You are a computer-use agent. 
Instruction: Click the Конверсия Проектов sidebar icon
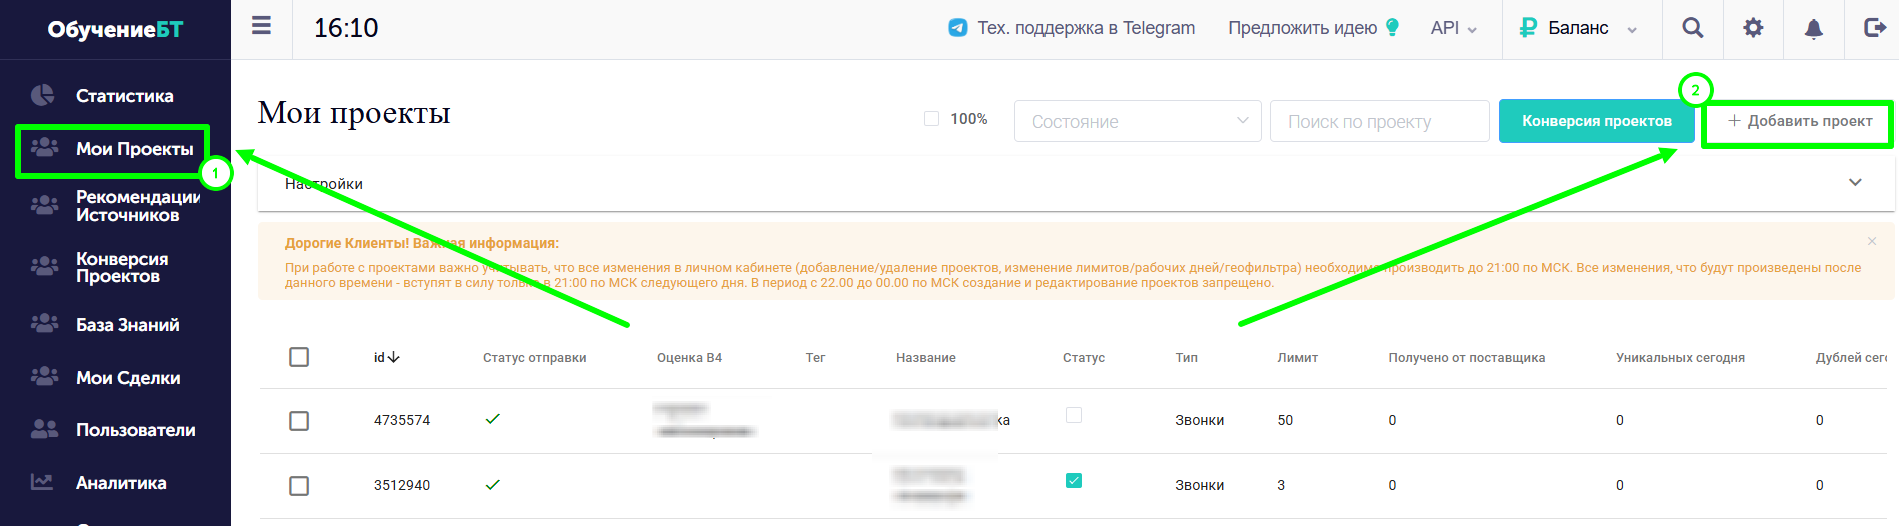click(x=44, y=266)
